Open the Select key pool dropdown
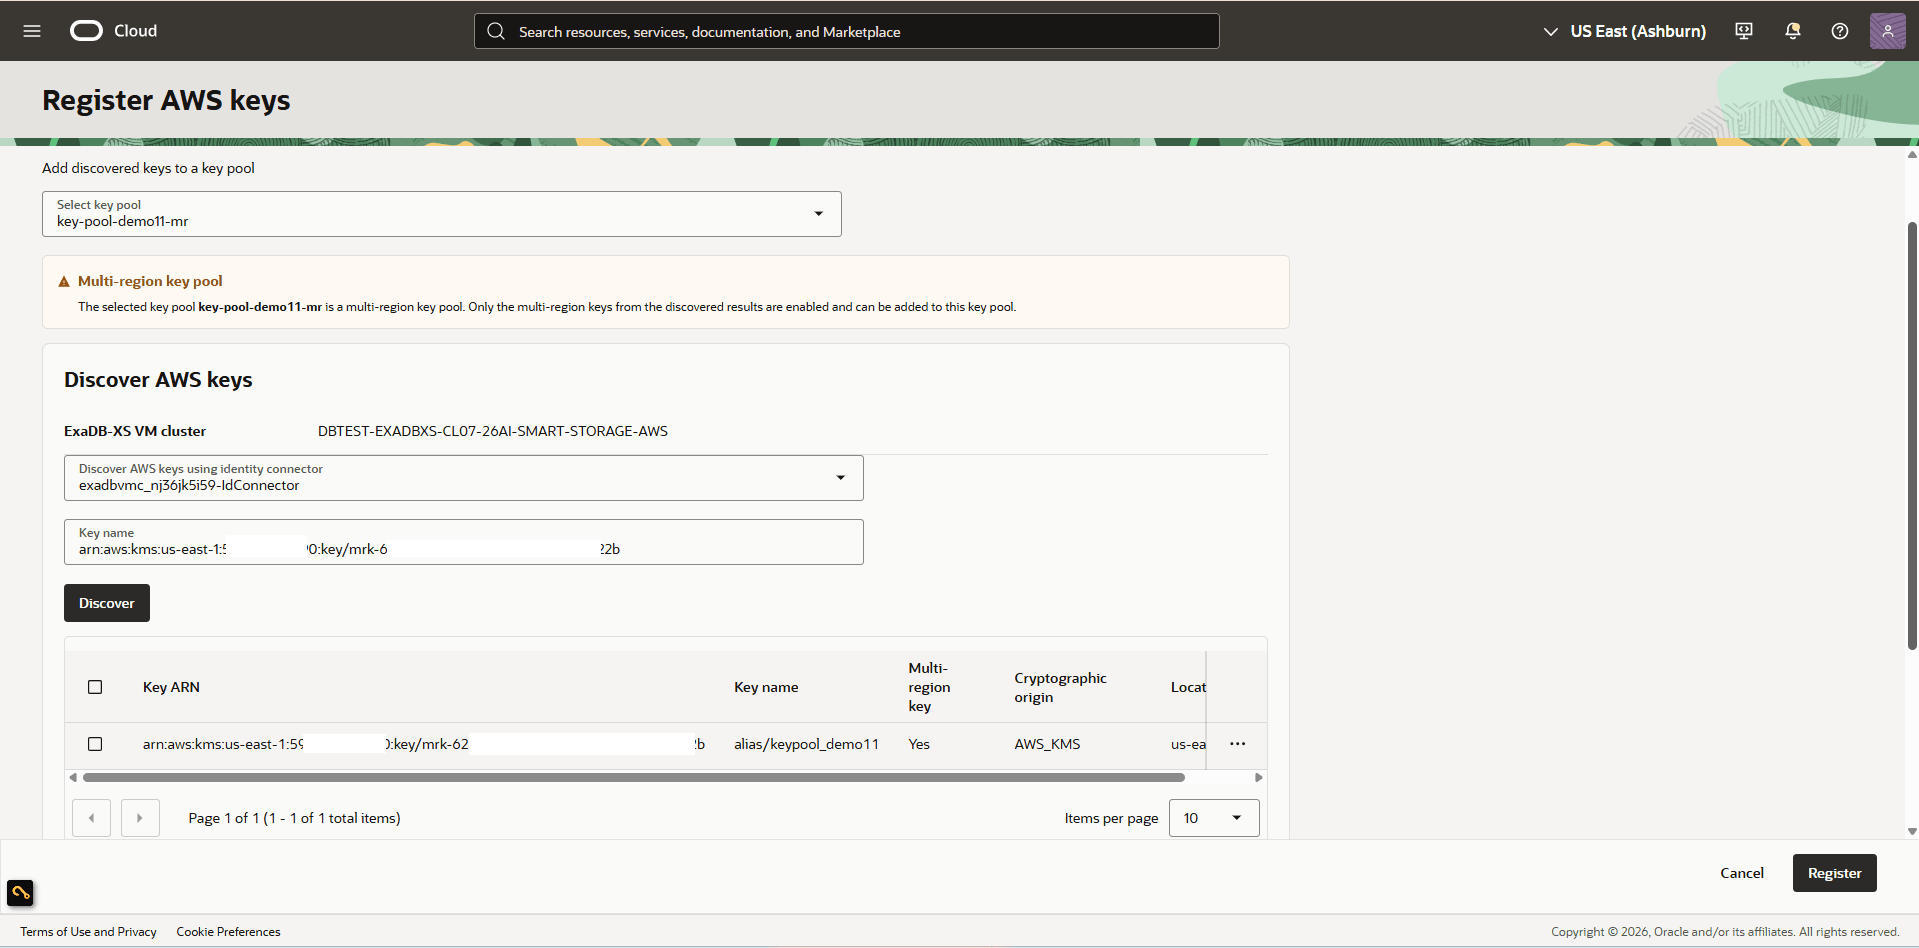Screen dimensions: 1919x948 (442, 214)
